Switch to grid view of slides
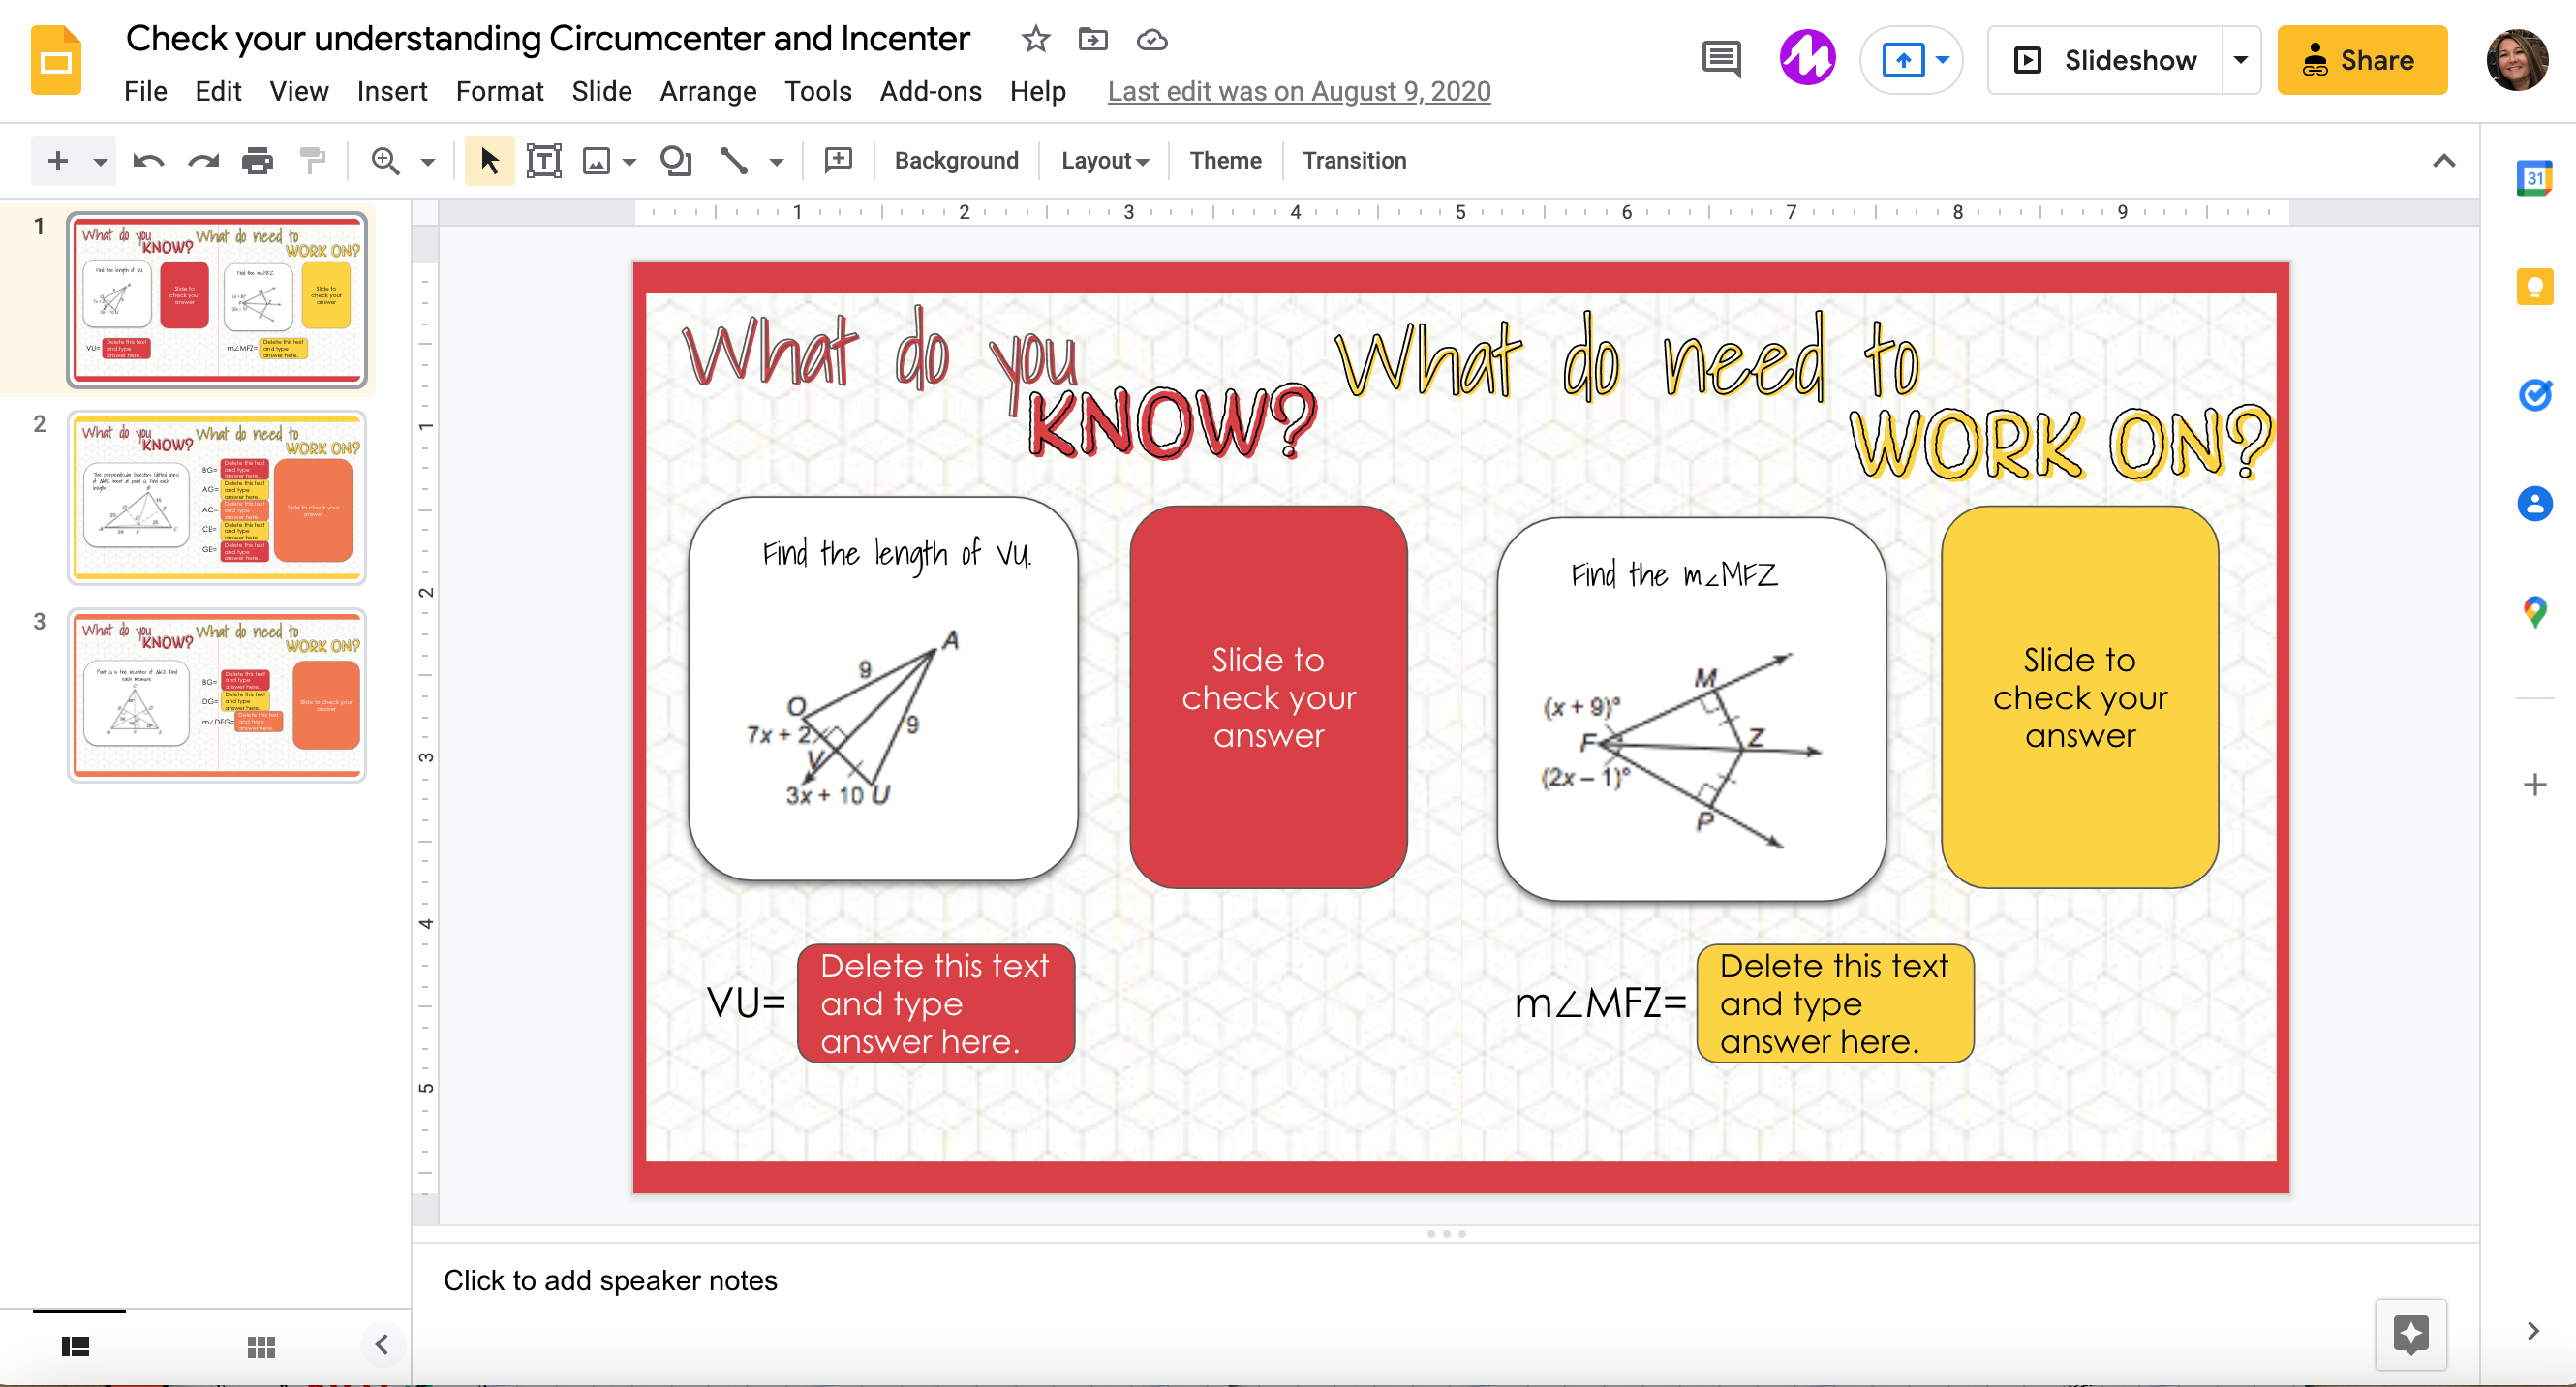2576x1387 pixels. click(261, 1346)
